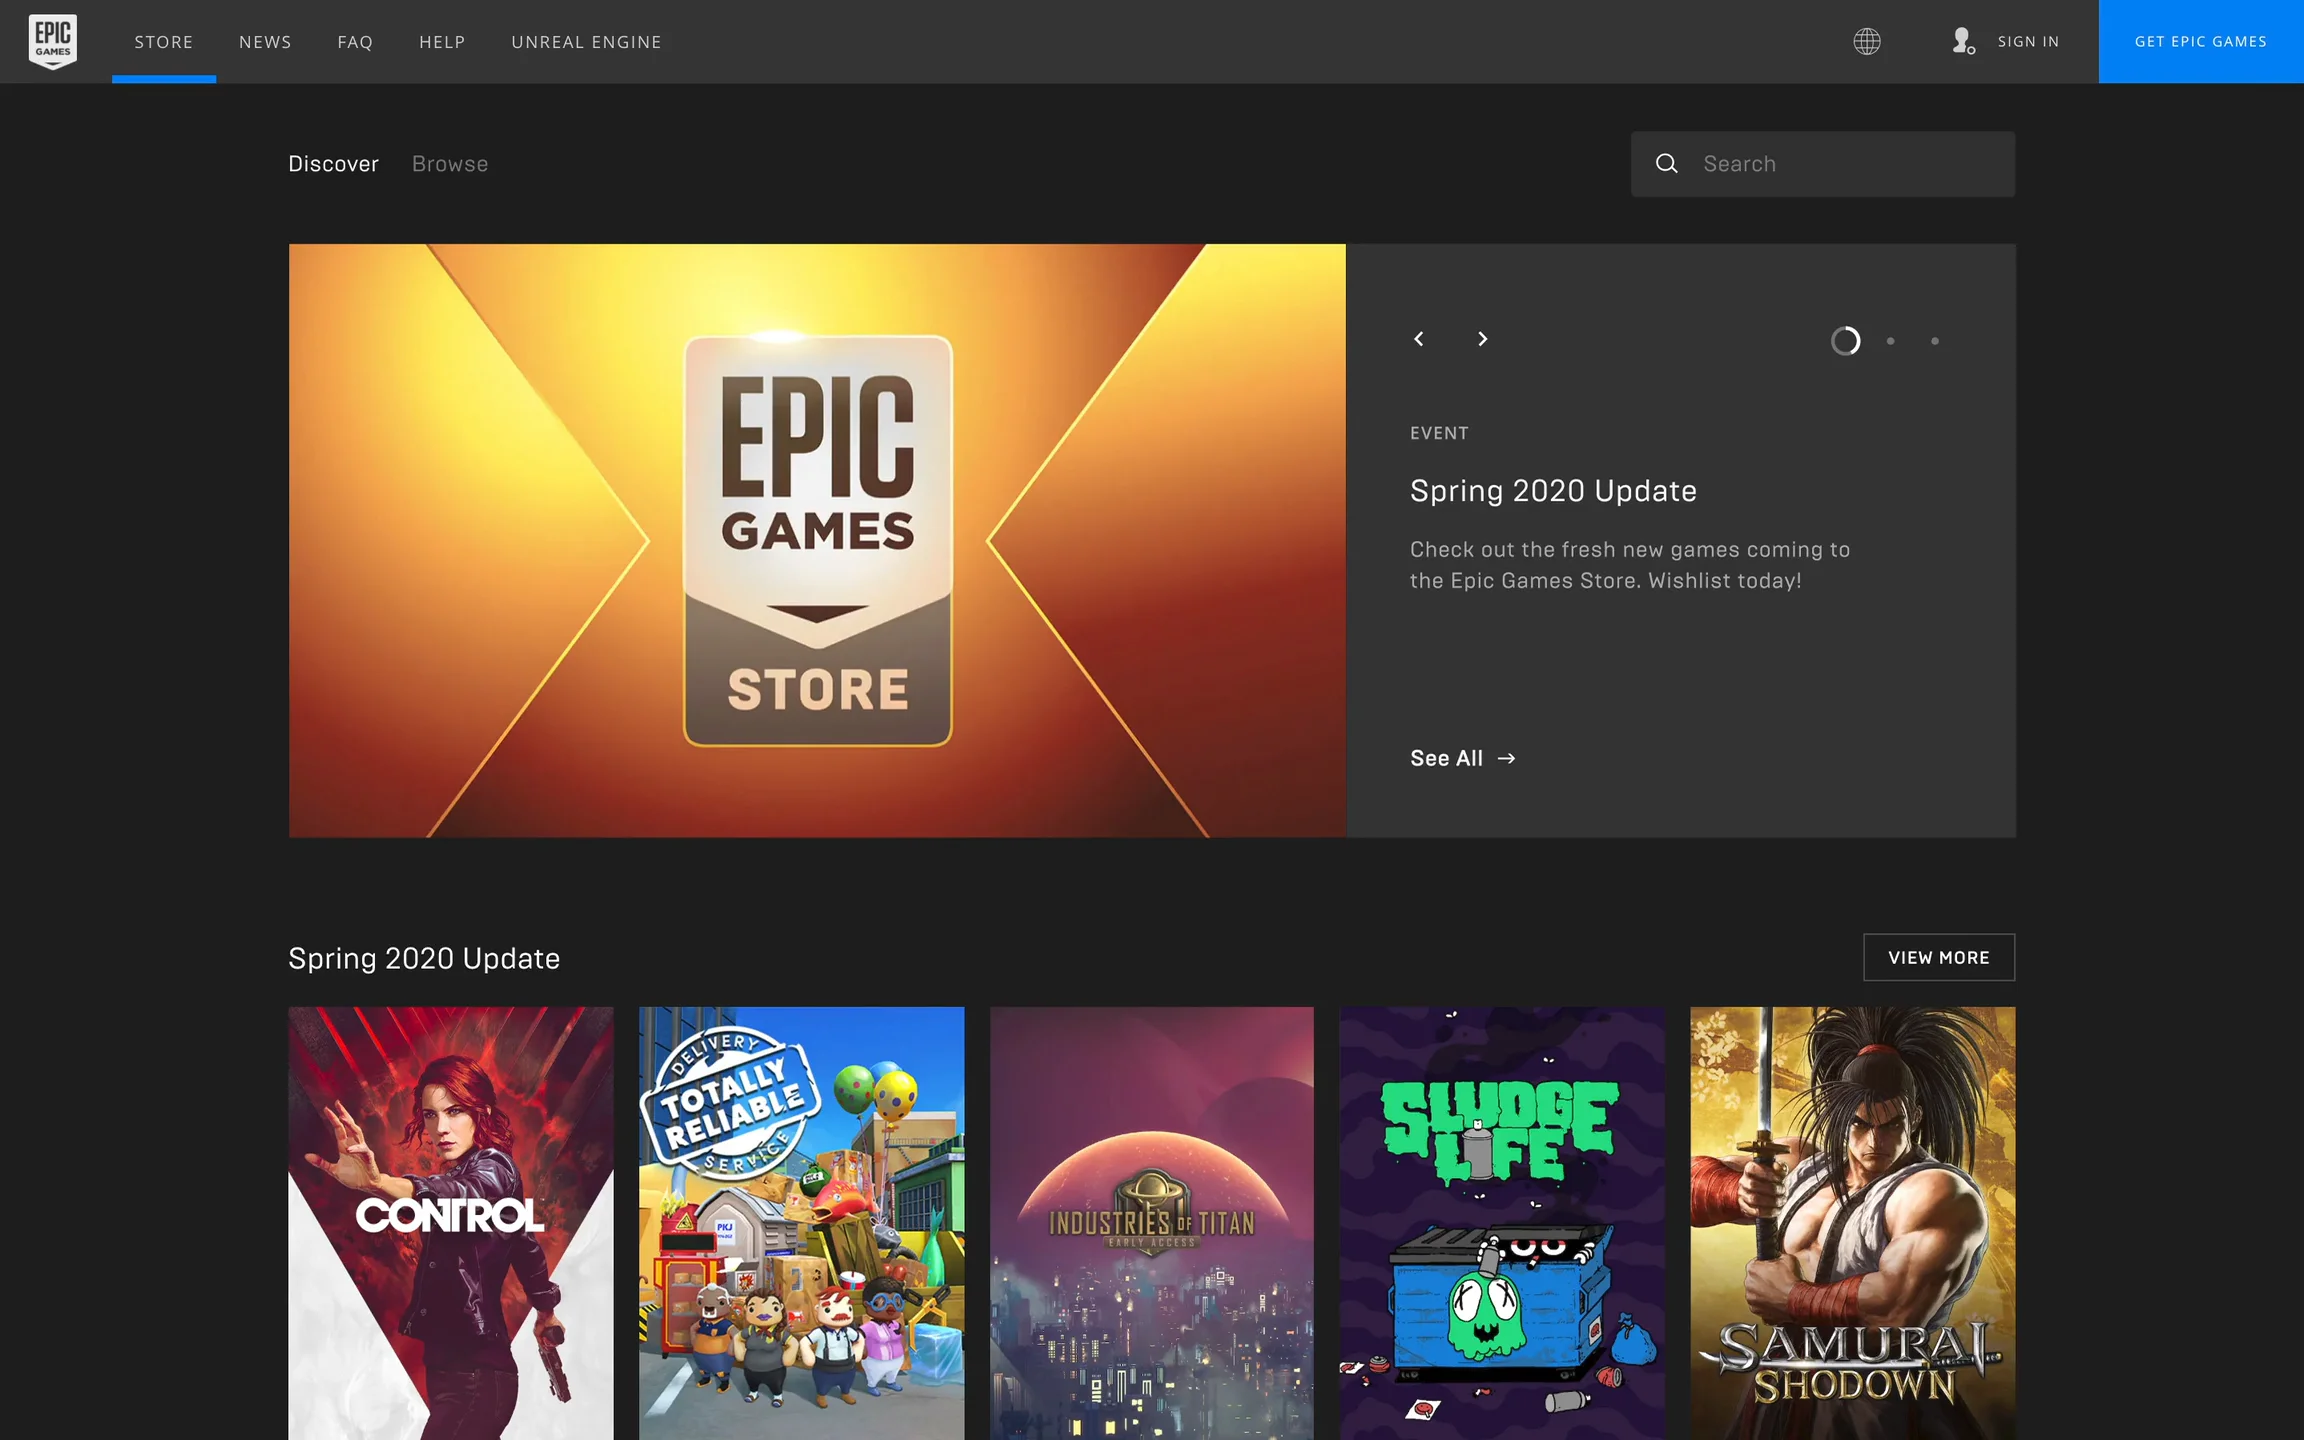
Task: Open the Sludge Life game thumbnail
Action: pyautogui.click(x=1502, y=1222)
